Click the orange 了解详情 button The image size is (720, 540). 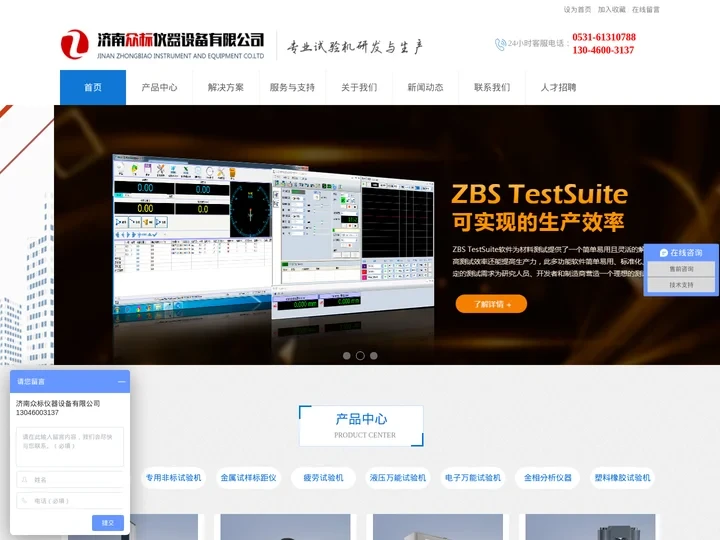491,304
